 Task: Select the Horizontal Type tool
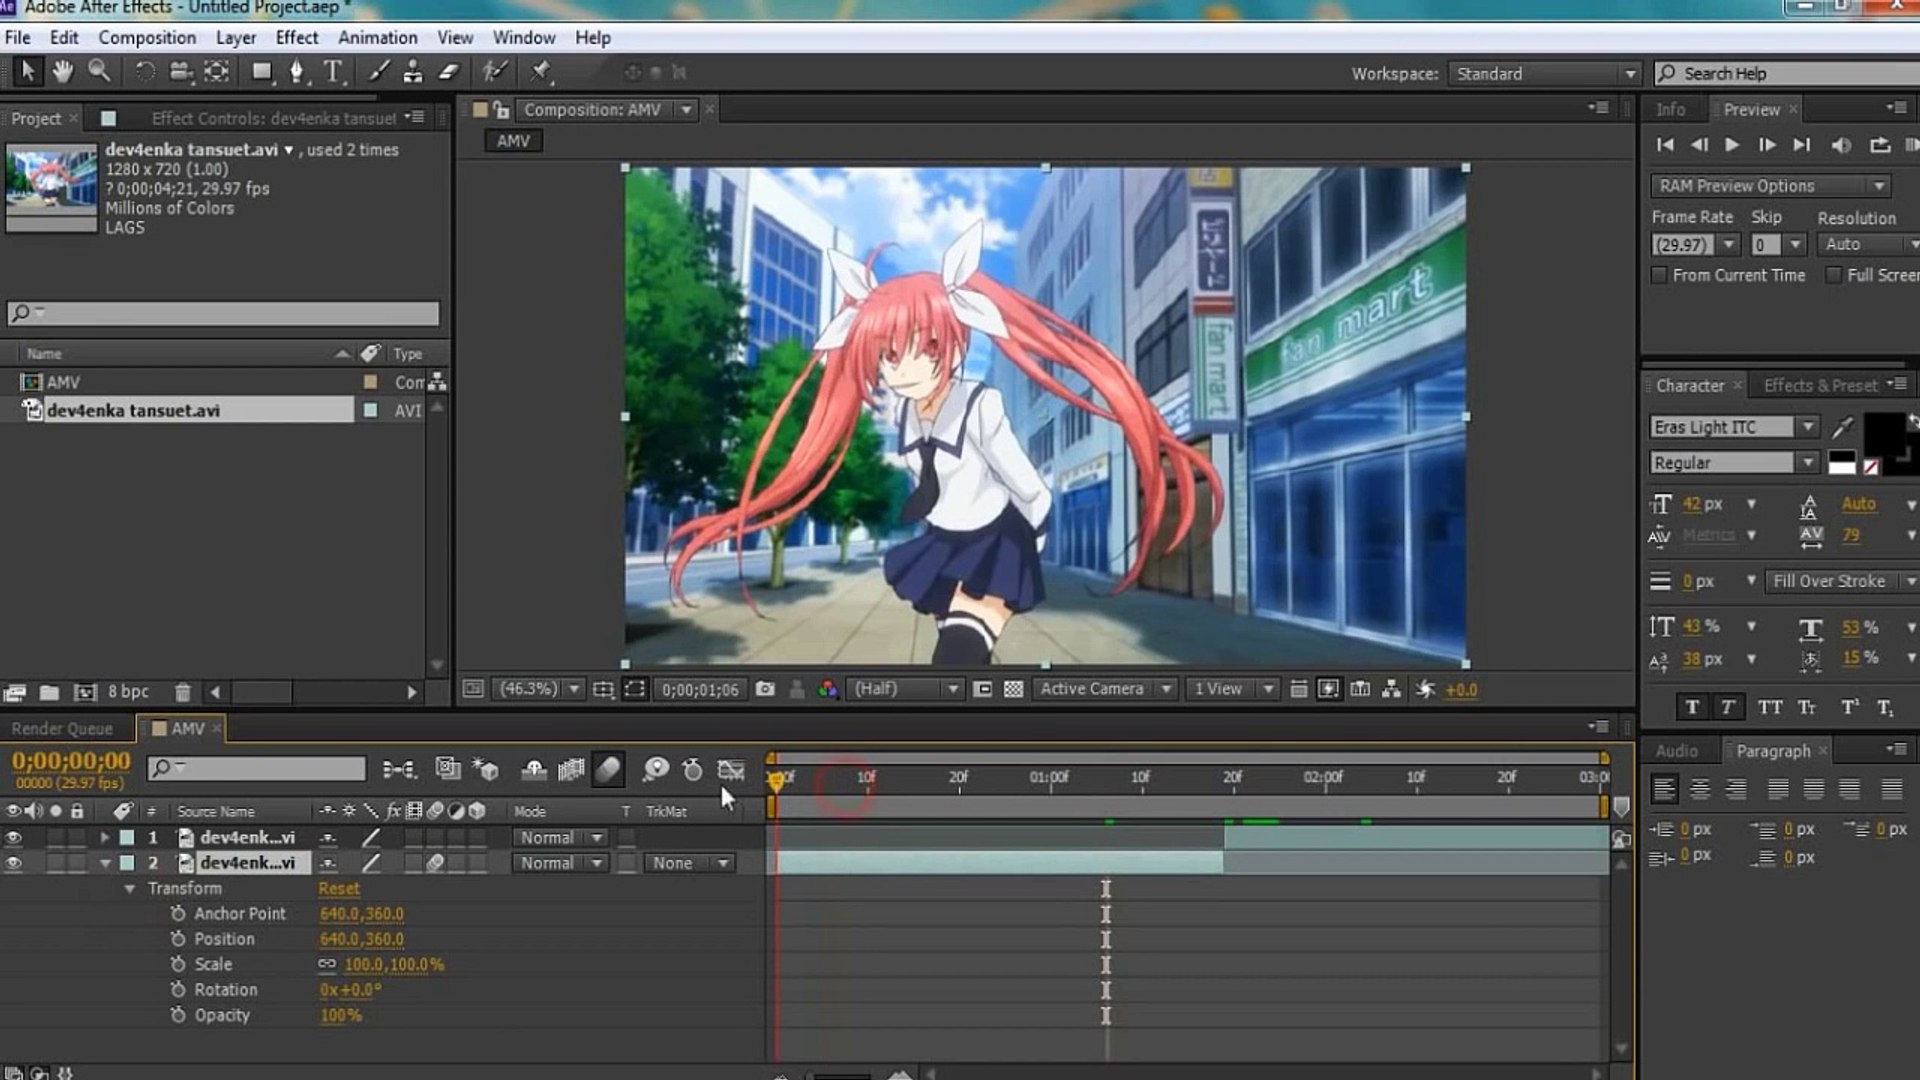(334, 71)
